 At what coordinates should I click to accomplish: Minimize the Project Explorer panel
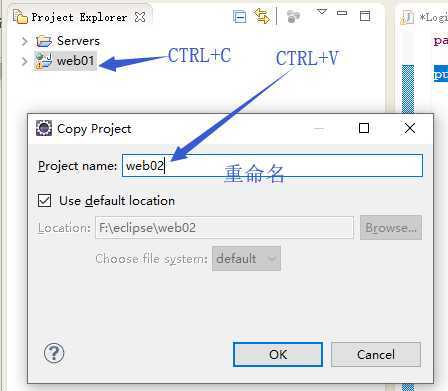coord(342,13)
